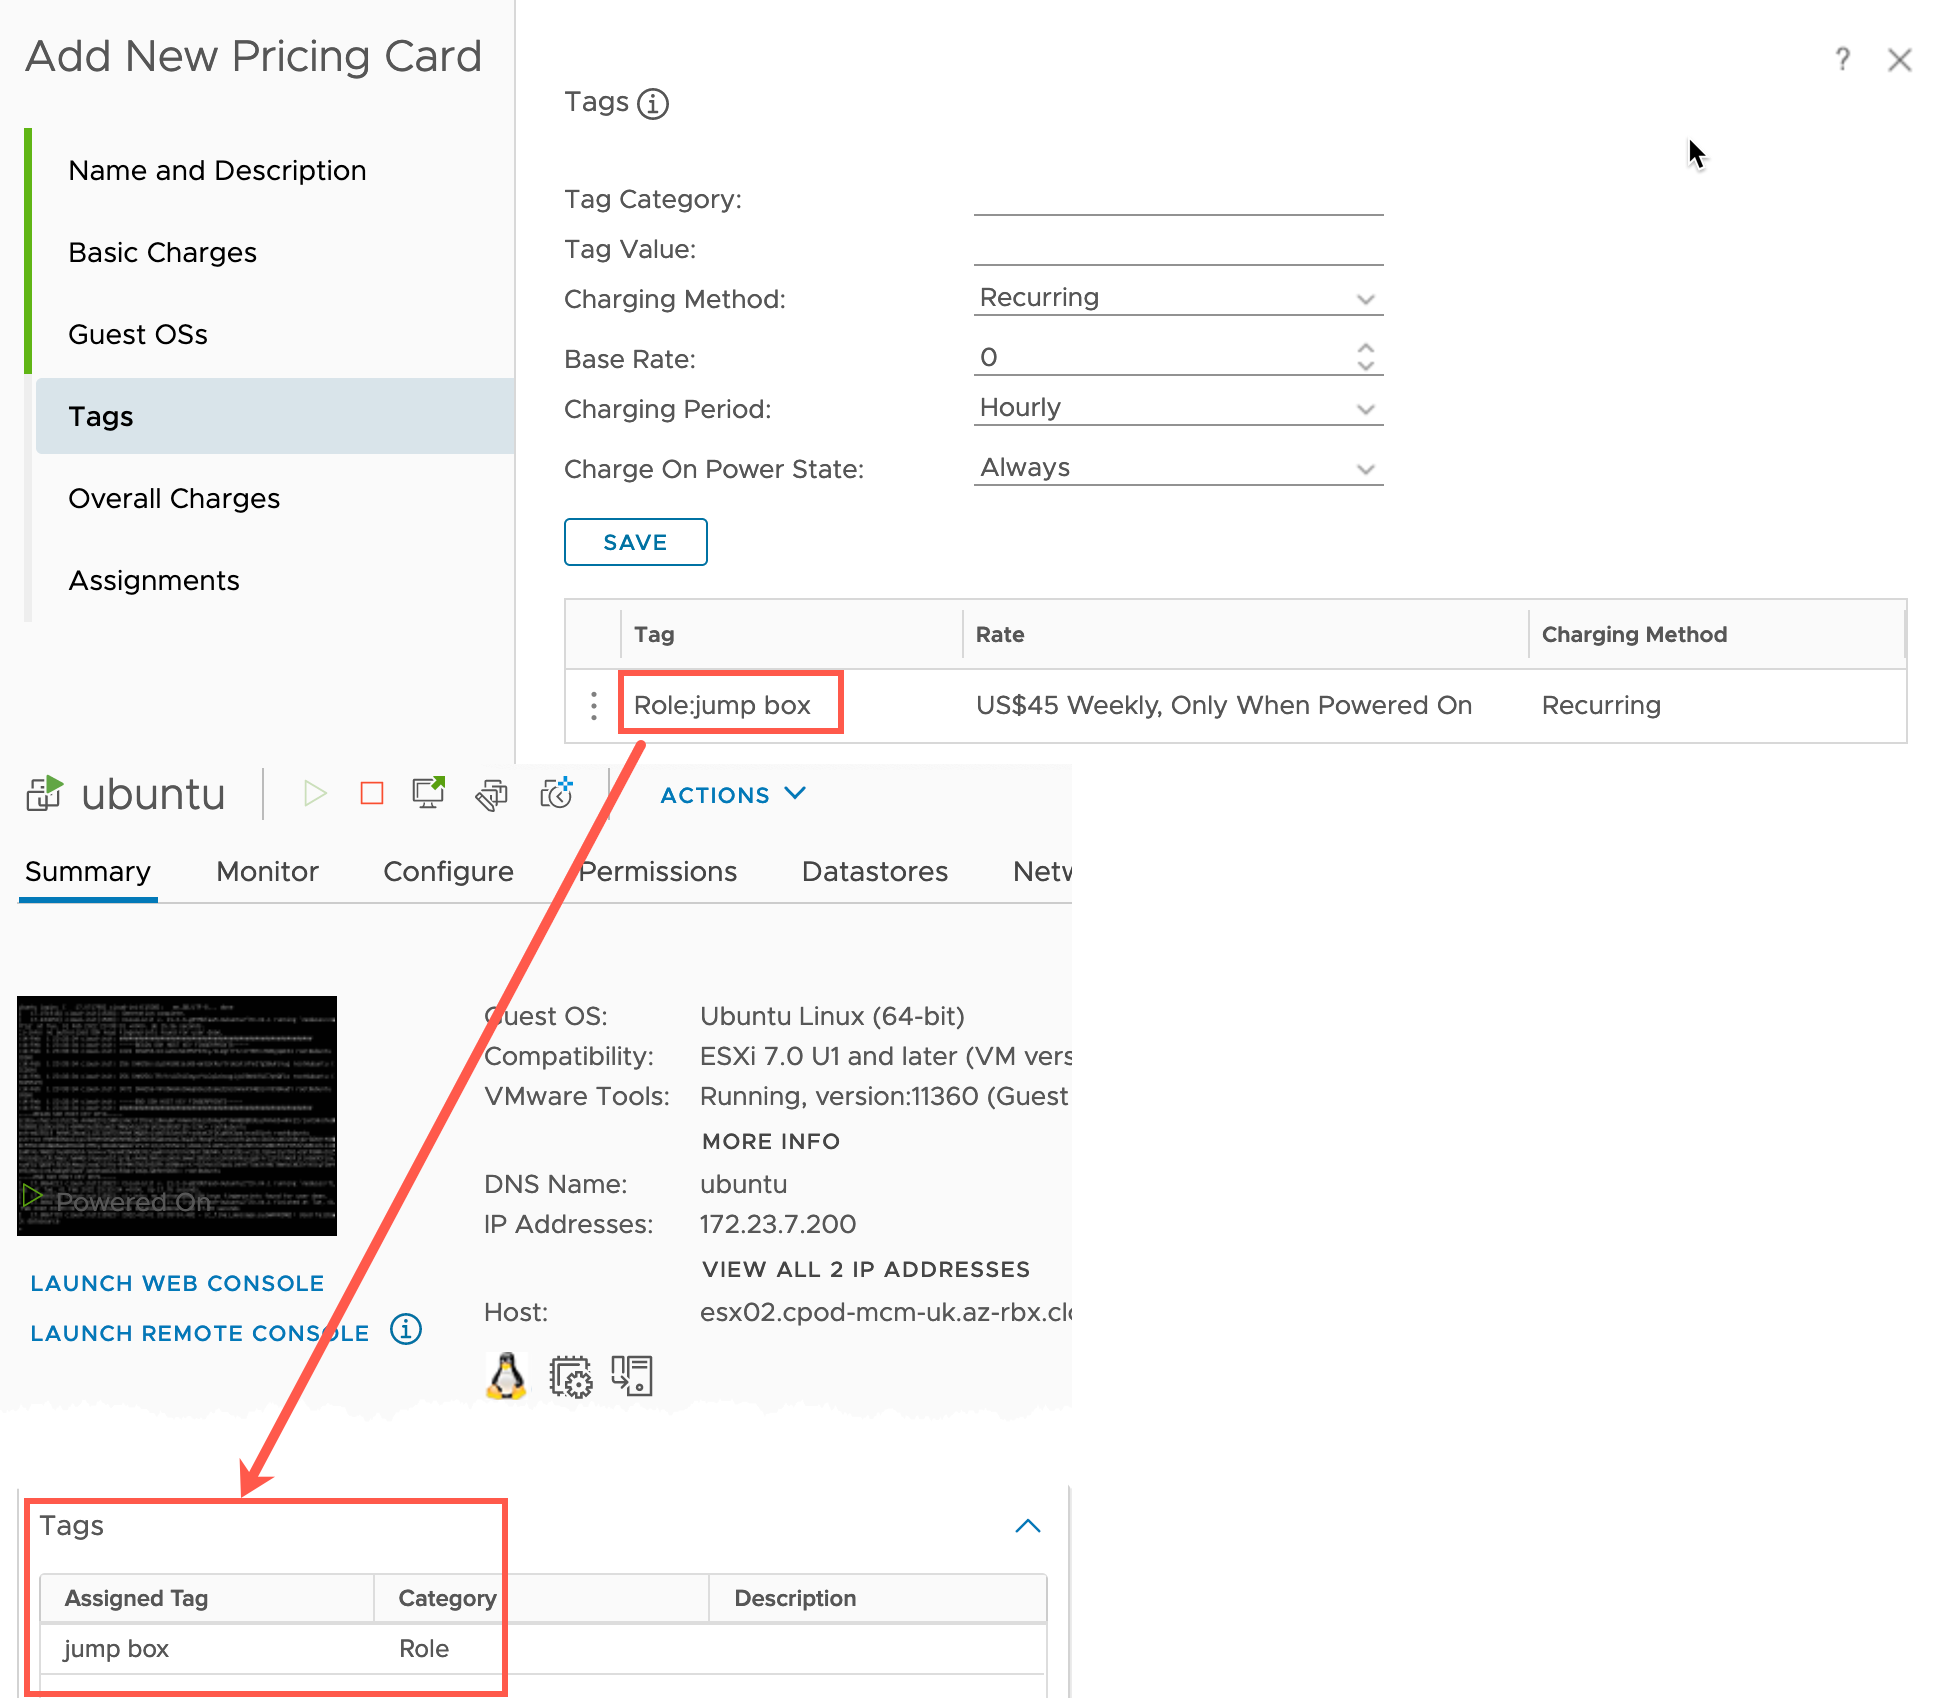1938x1698 pixels.
Task: Launch console via the monitor icon
Action: click(429, 793)
